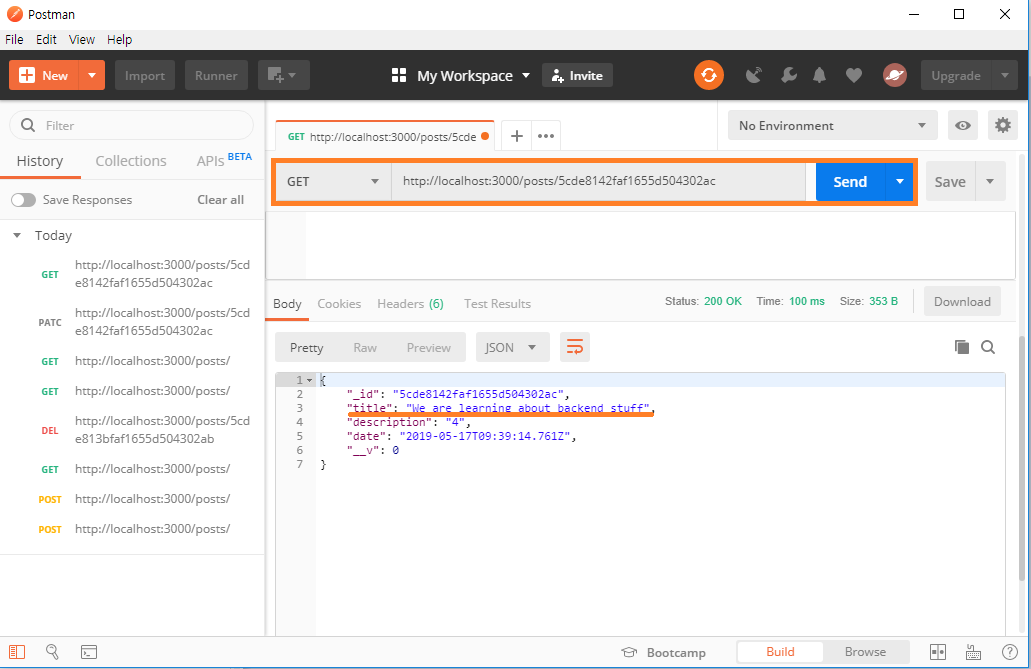Collapse the Today history group
The width and height of the screenshot is (1031, 669).
click(x=17, y=235)
